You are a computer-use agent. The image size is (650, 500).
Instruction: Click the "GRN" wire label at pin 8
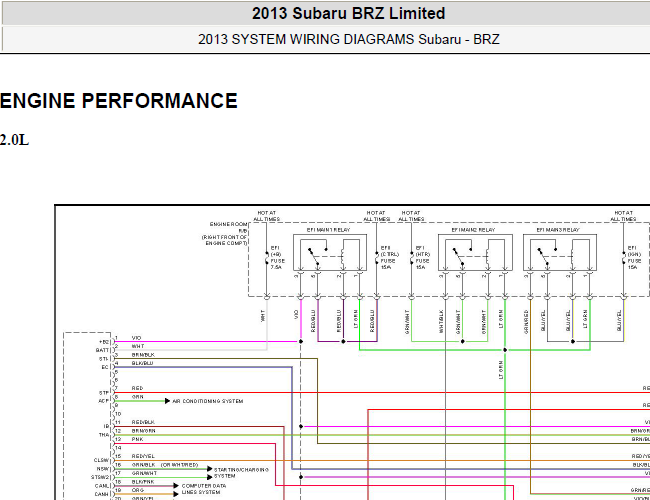pyautogui.click(x=138, y=397)
